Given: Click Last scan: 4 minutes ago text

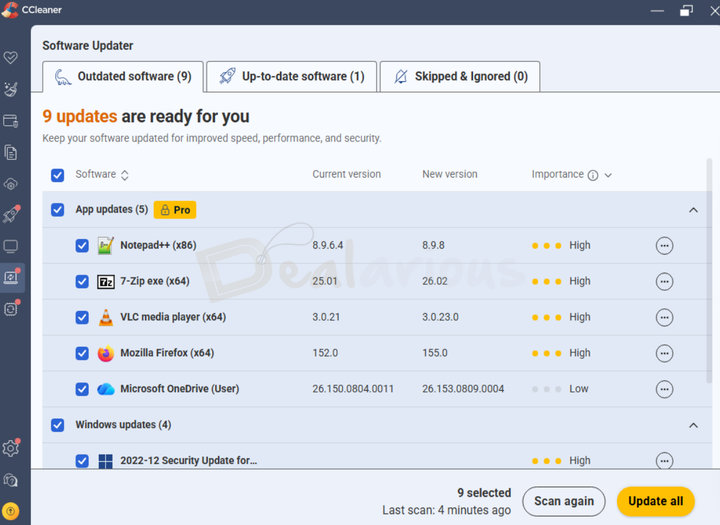Looking at the screenshot, I should pyautogui.click(x=447, y=510).
